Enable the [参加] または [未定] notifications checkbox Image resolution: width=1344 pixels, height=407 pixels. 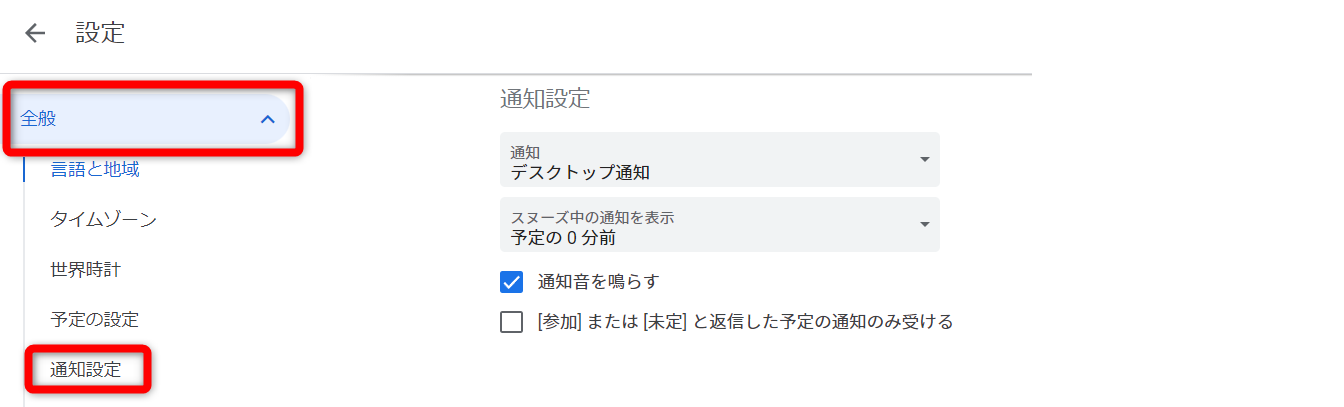pyautogui.click(x=512, y=322)
